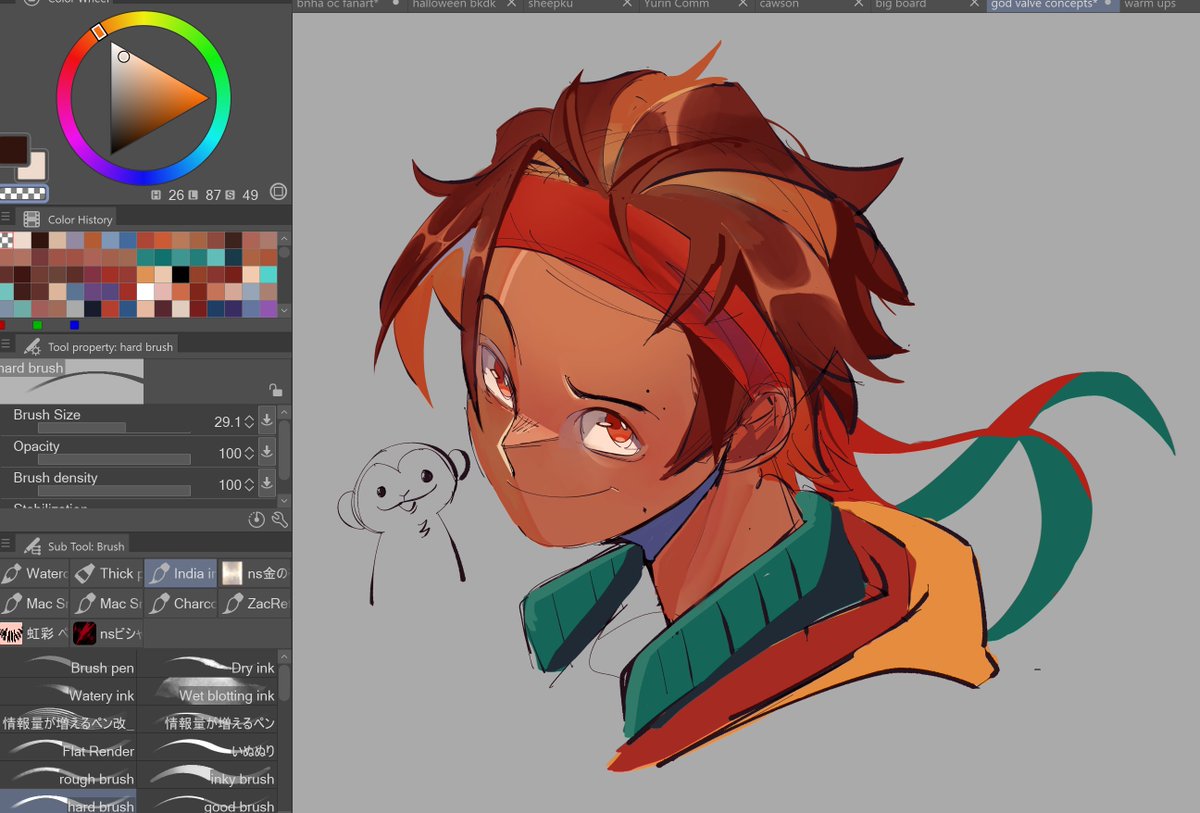Close the halloween bkdk tab
This screenshot has height=813, width=1200.
pos(510,4)
